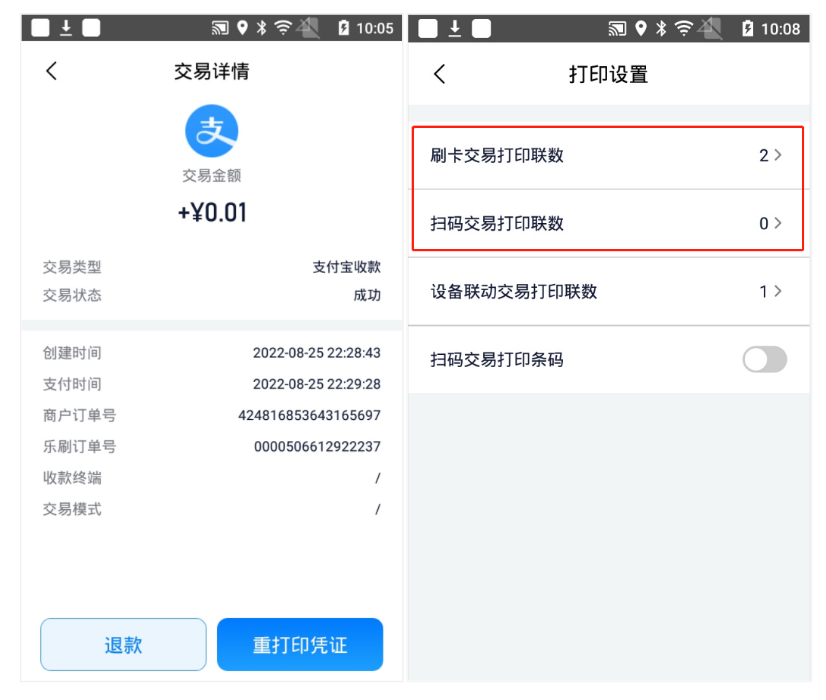The width and height of the screenshot is (826, 700).
Task: Tap the 退款 refund button
Action: click(x=123, y=645)
